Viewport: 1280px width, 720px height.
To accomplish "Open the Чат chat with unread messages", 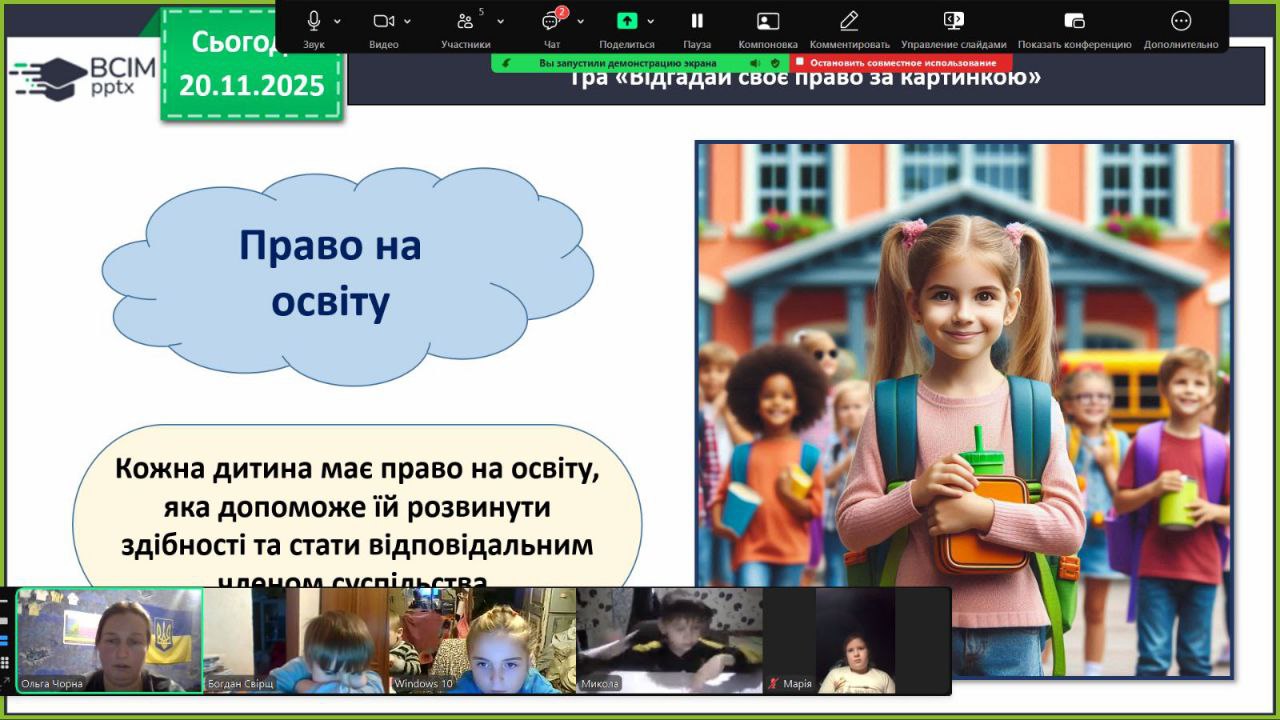I will pyautogui.click(x=551, y=21).
